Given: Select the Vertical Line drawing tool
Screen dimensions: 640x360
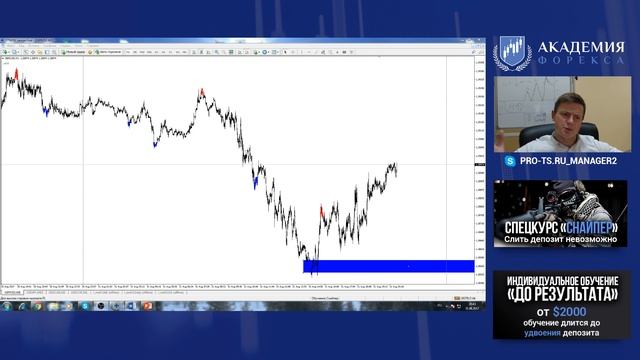Looking at the screenshot, I should 302,52.
